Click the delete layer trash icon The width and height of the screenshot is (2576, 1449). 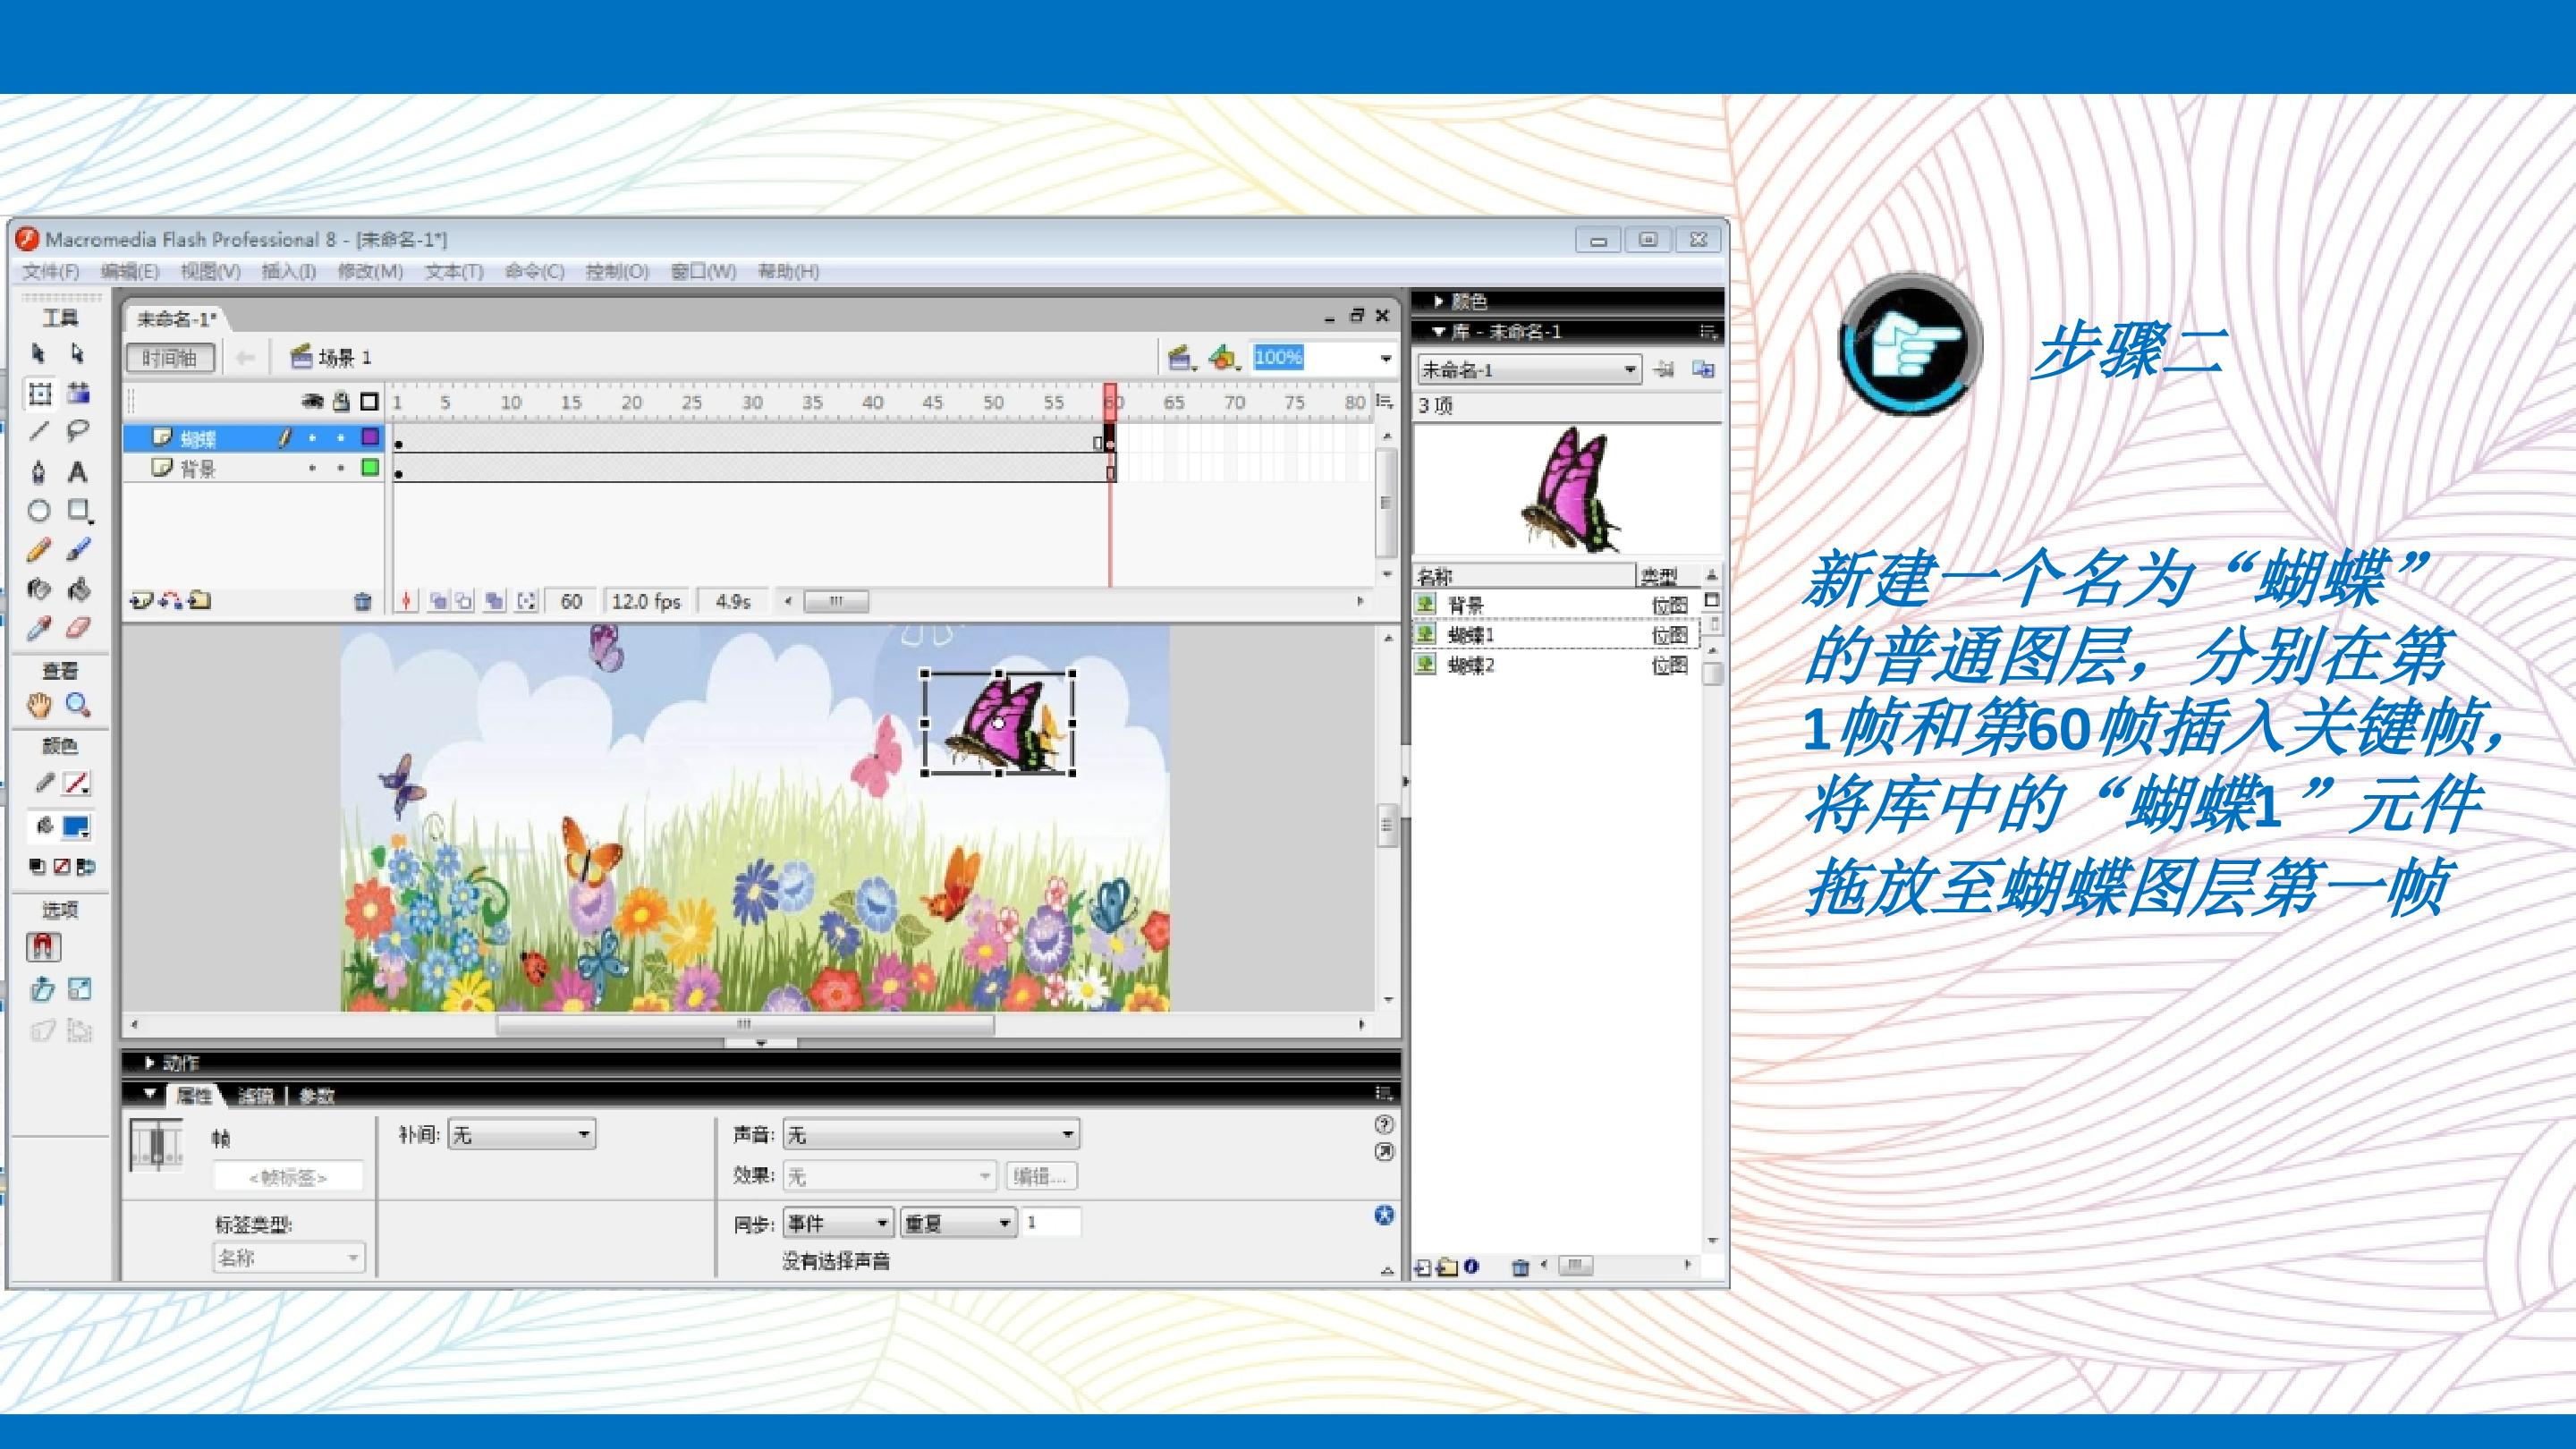(x=362, y=601)
